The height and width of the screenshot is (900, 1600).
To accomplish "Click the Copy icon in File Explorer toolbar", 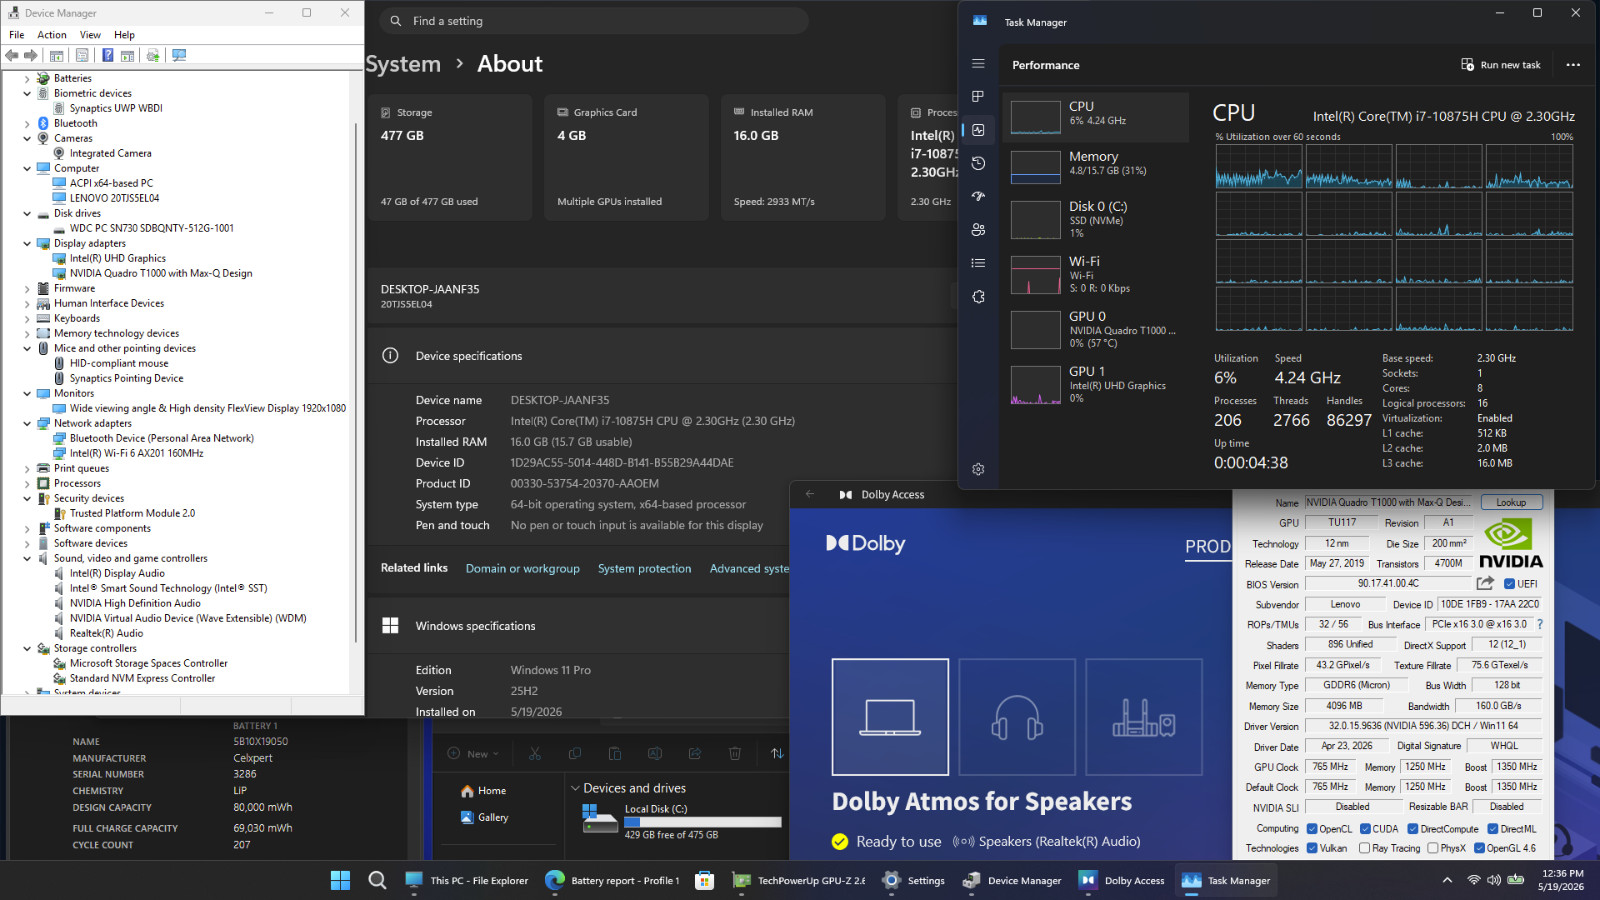I will click(x=575, y=753).
